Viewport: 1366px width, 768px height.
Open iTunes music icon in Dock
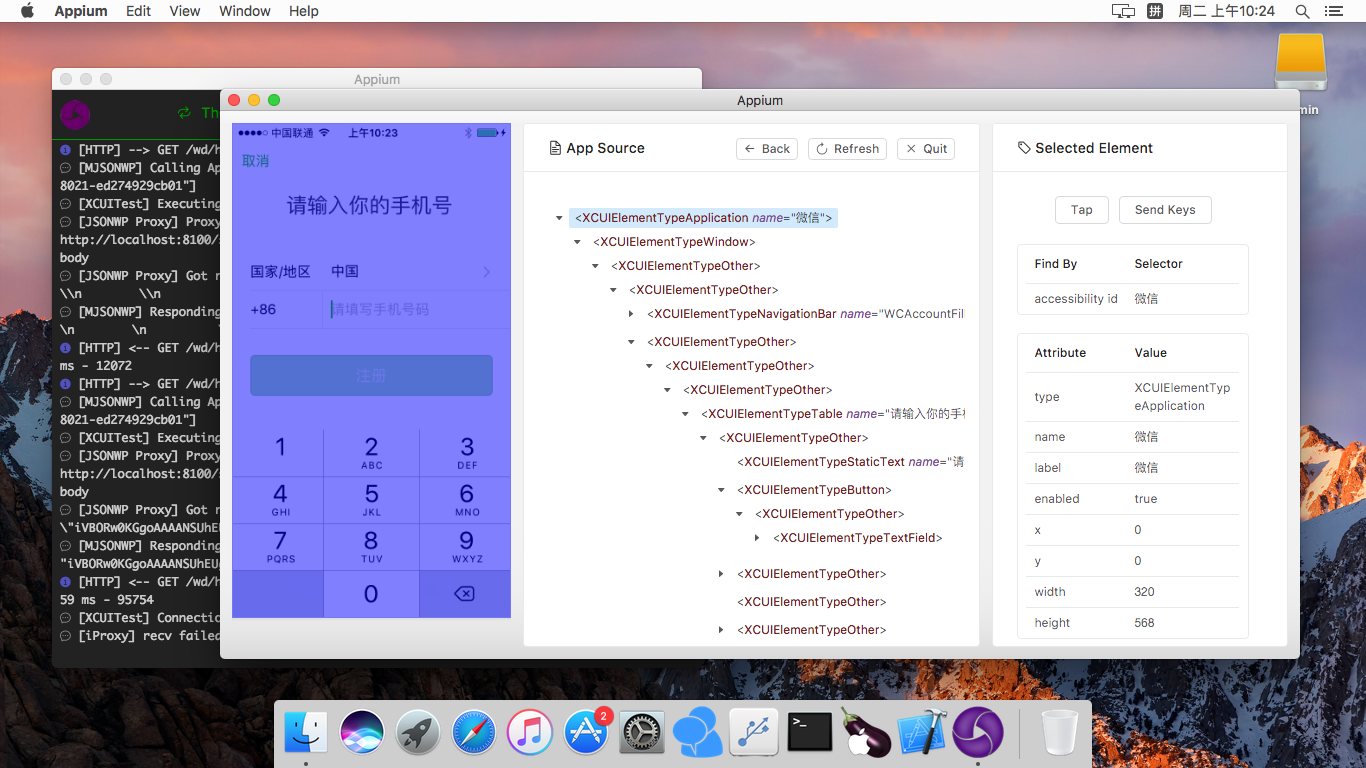click(530, 732)
